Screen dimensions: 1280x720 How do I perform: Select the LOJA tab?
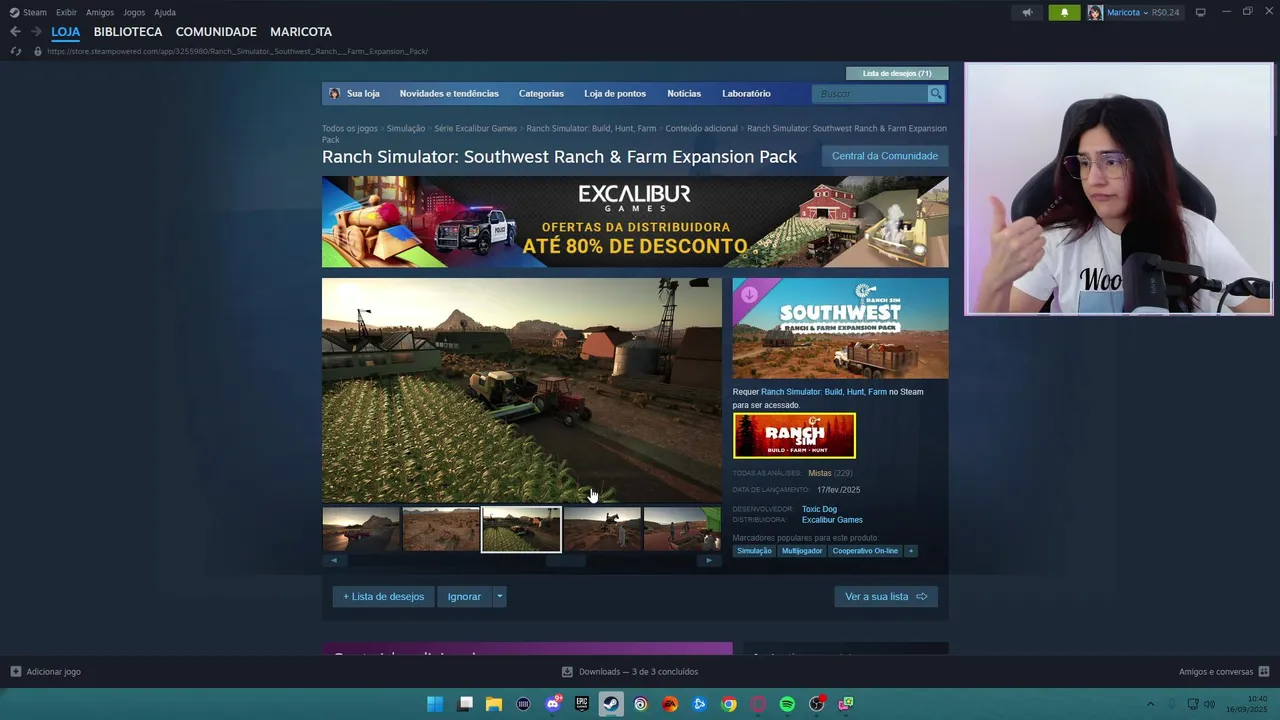pos(66,32)
